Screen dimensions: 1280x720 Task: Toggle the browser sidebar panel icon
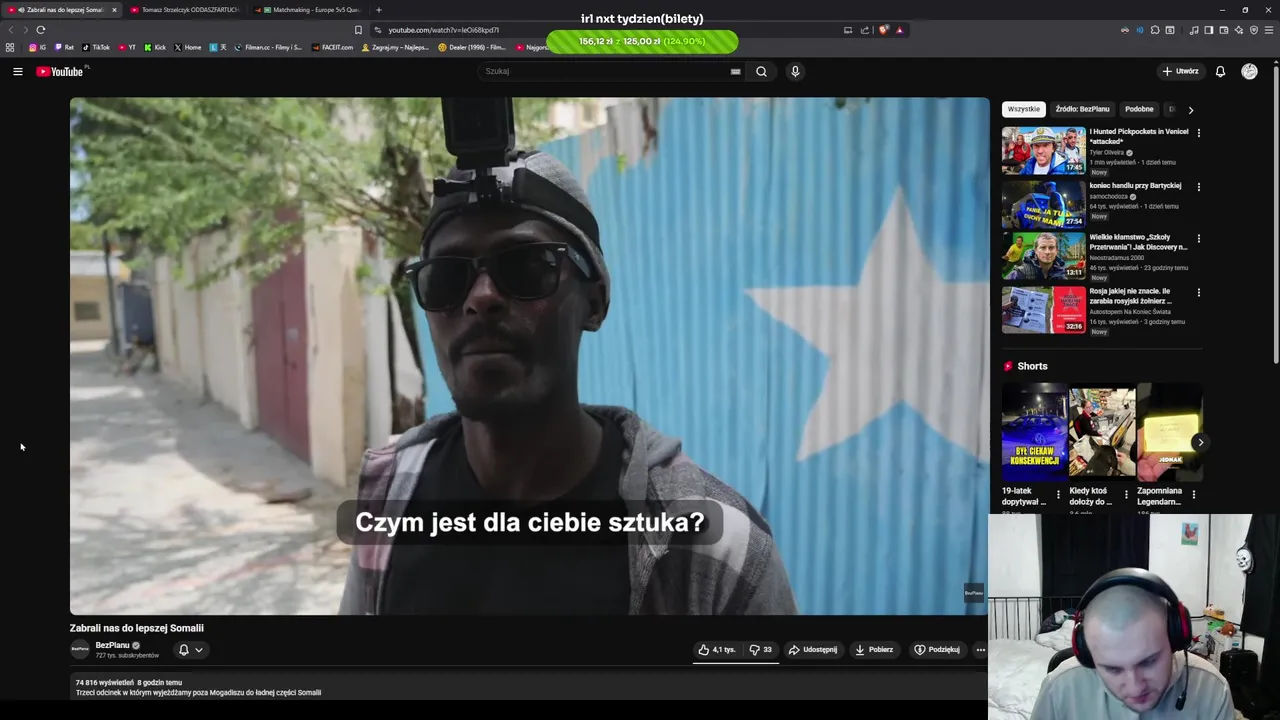[x=1209, y=30]
